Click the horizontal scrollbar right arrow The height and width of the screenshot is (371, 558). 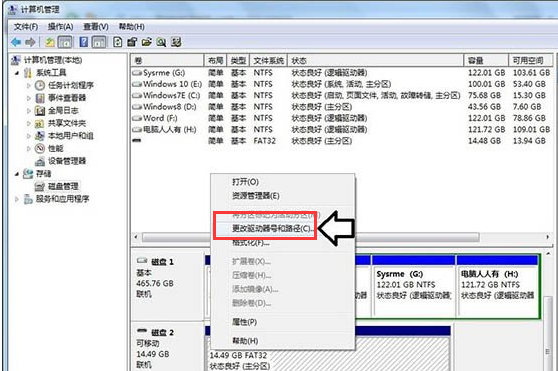[x=548, y=237]
